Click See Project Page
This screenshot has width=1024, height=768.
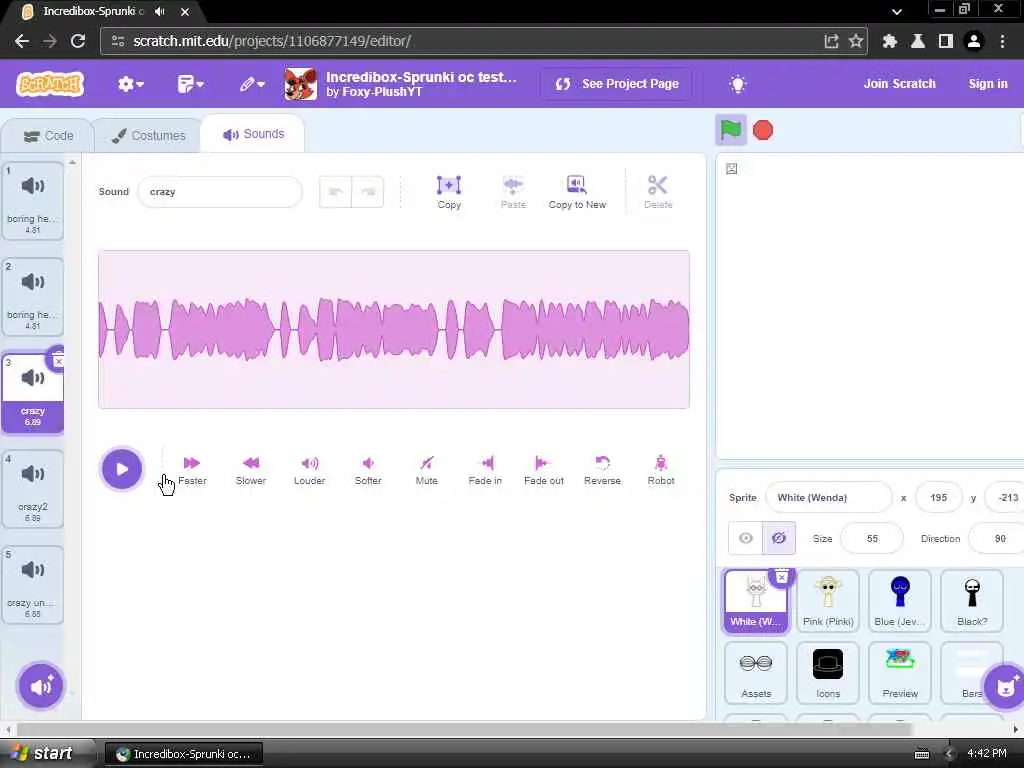[616, 84]
